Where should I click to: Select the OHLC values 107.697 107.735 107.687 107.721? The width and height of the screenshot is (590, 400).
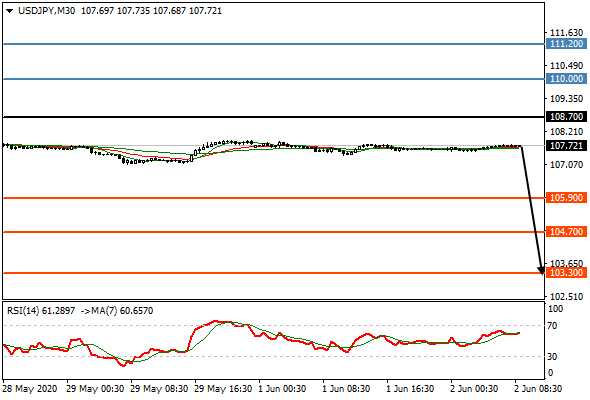tap(152, 11)
